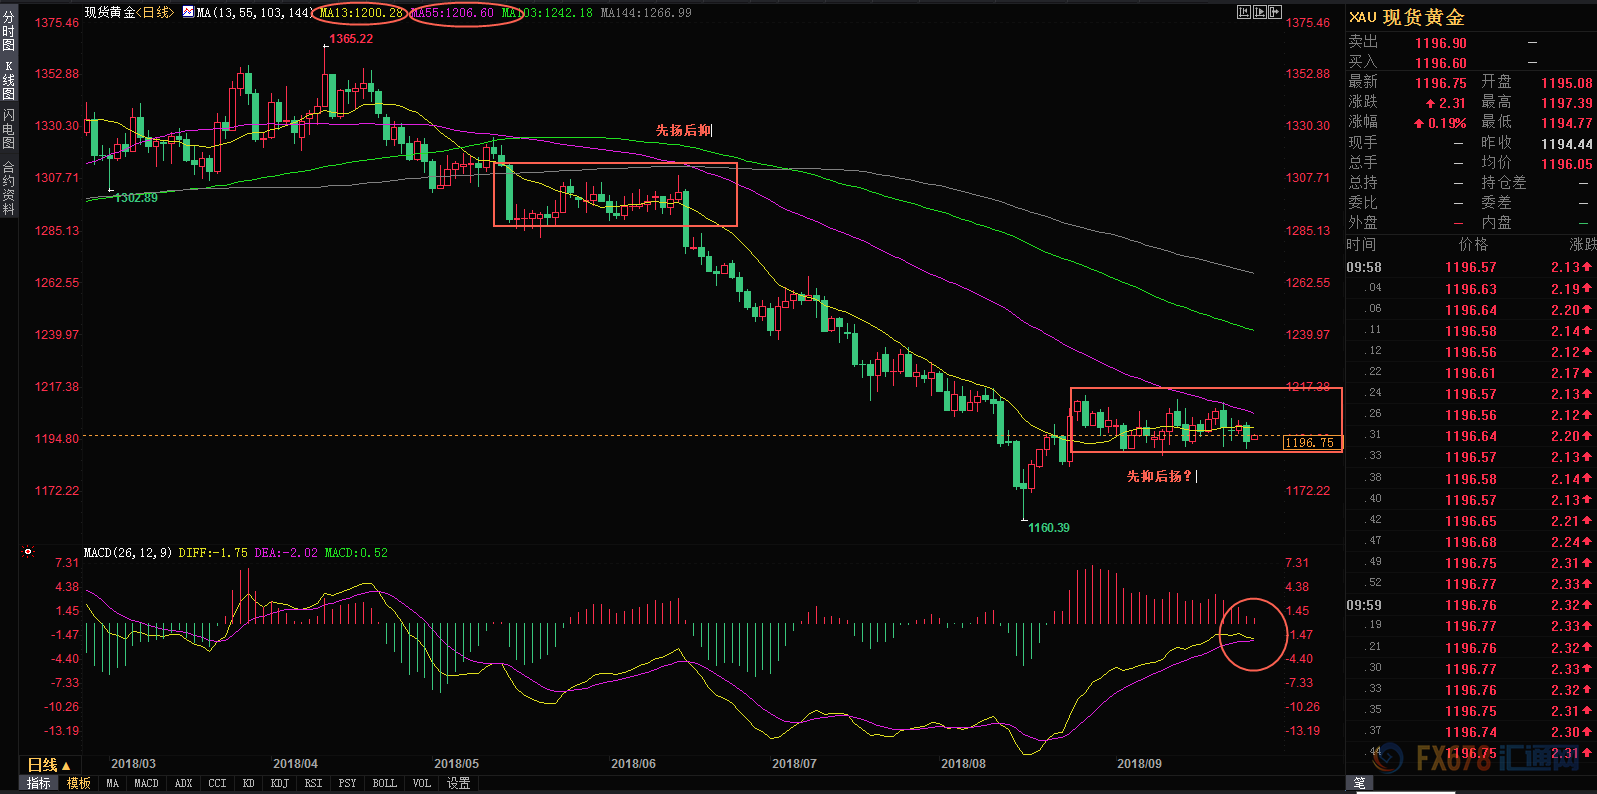Select the 09:58 tick row
The height and width of the screenshot is (794, 1597).
[1470, 267]
